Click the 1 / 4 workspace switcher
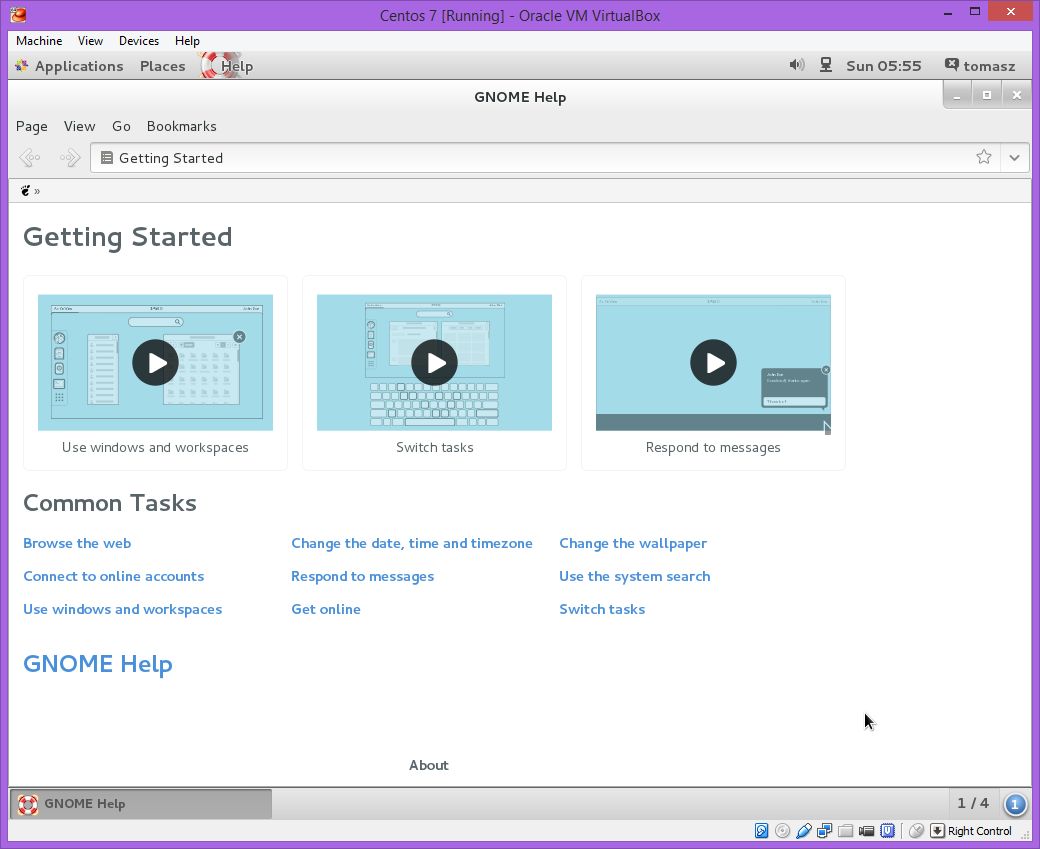Image resolution: width=1040 pixels, height=849 pixels. [x=973, y=803]
